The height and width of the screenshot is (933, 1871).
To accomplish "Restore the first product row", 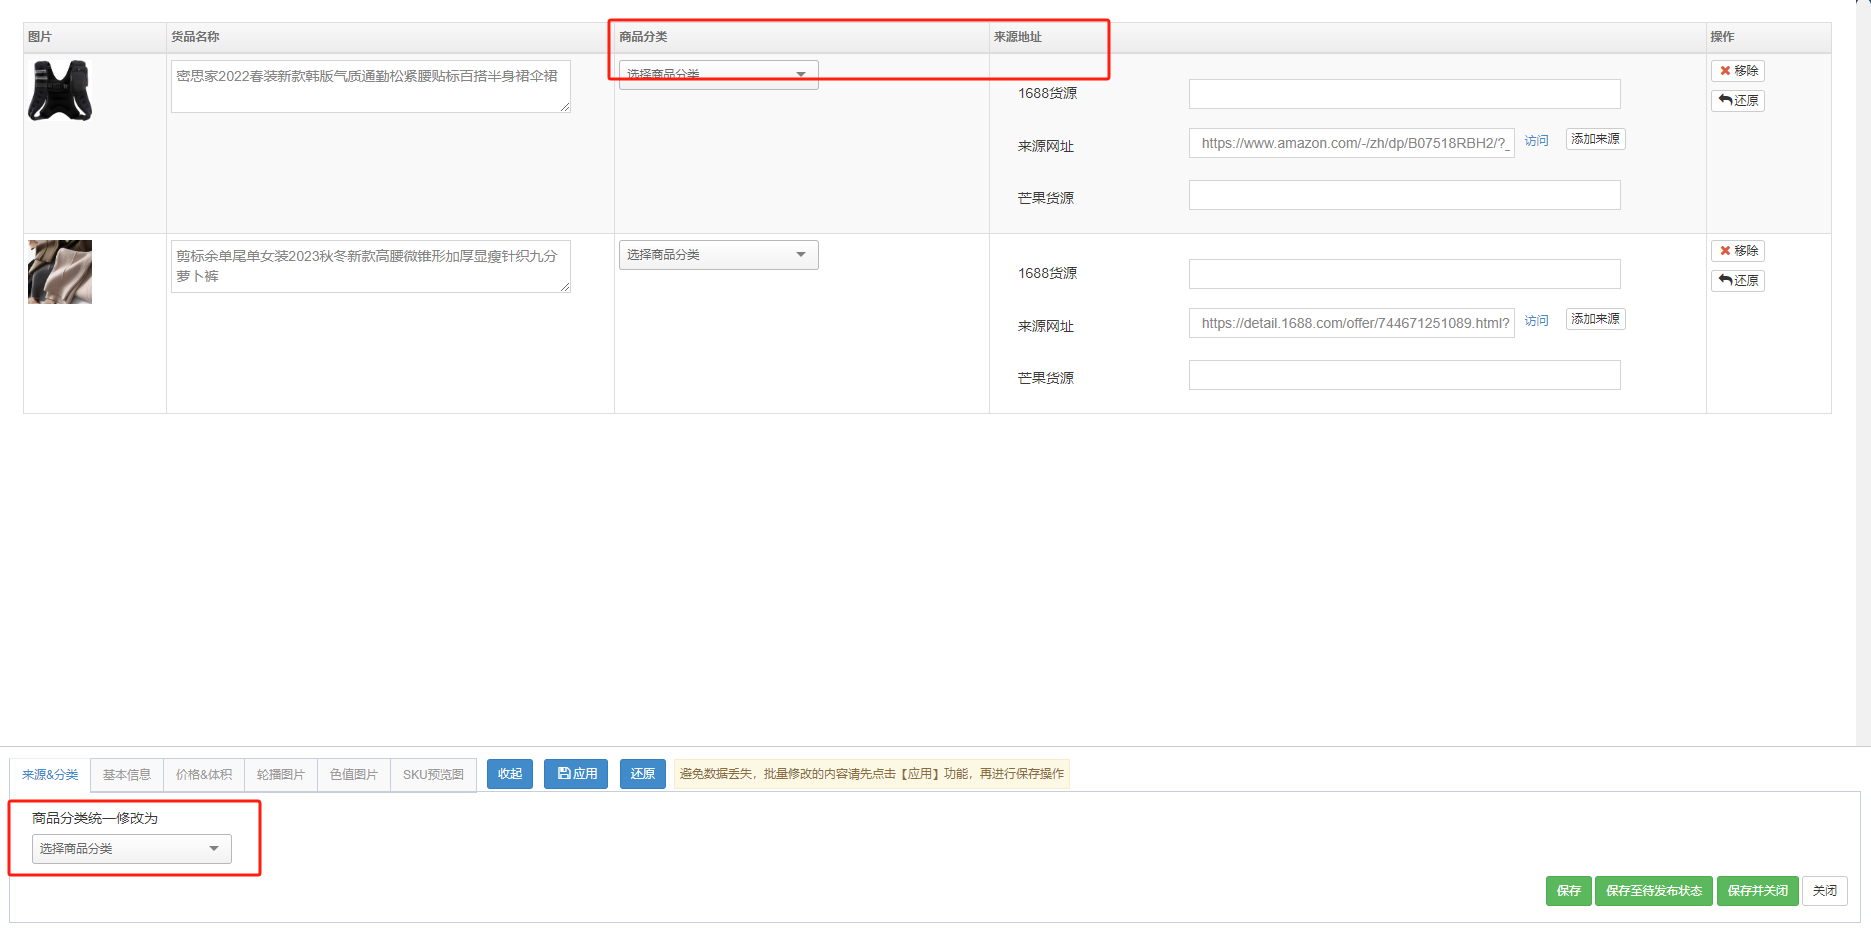I will 1737,101.
